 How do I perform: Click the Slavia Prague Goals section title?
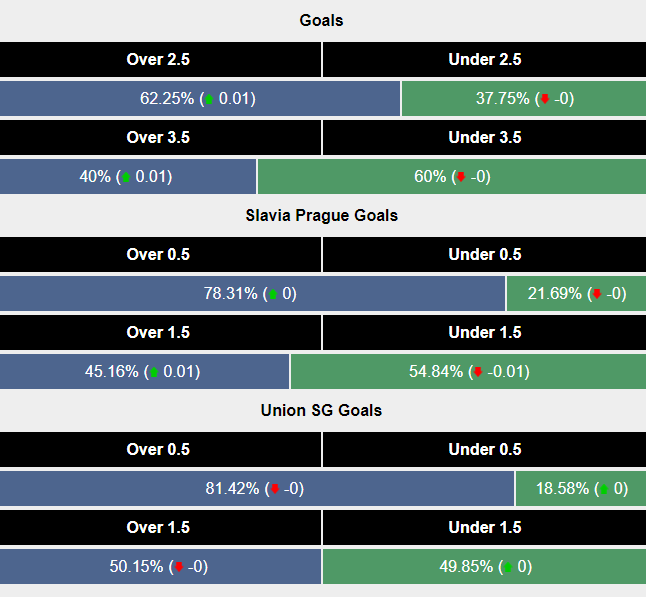click(x=322, y=216)
